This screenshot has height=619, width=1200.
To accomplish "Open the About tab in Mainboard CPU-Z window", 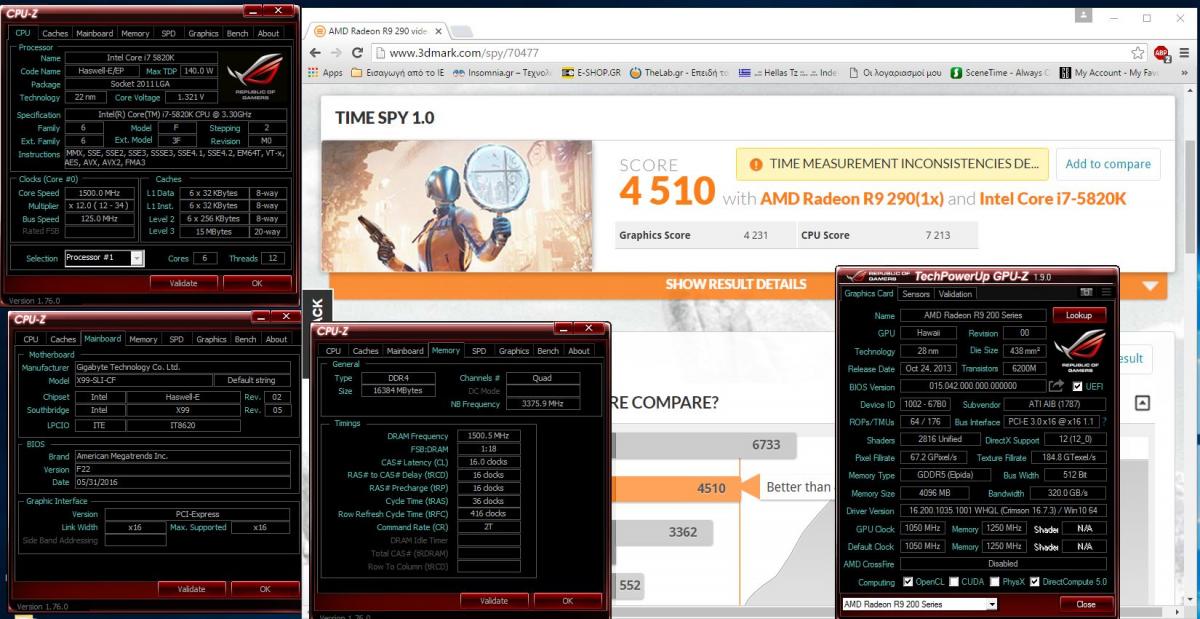I will coord(276,339).
